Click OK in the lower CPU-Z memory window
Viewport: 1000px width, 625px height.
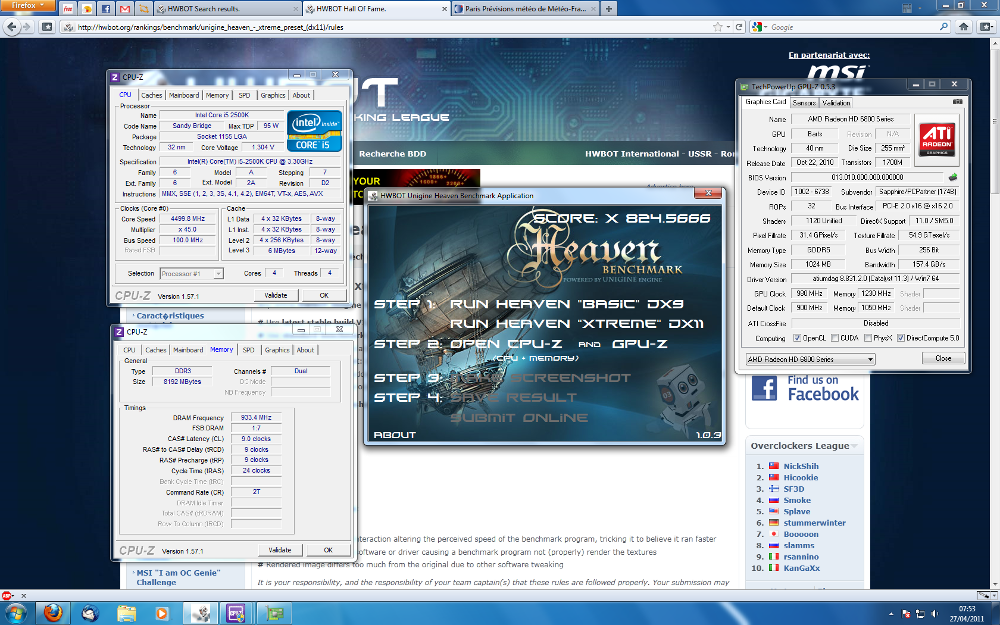(328, 550)
